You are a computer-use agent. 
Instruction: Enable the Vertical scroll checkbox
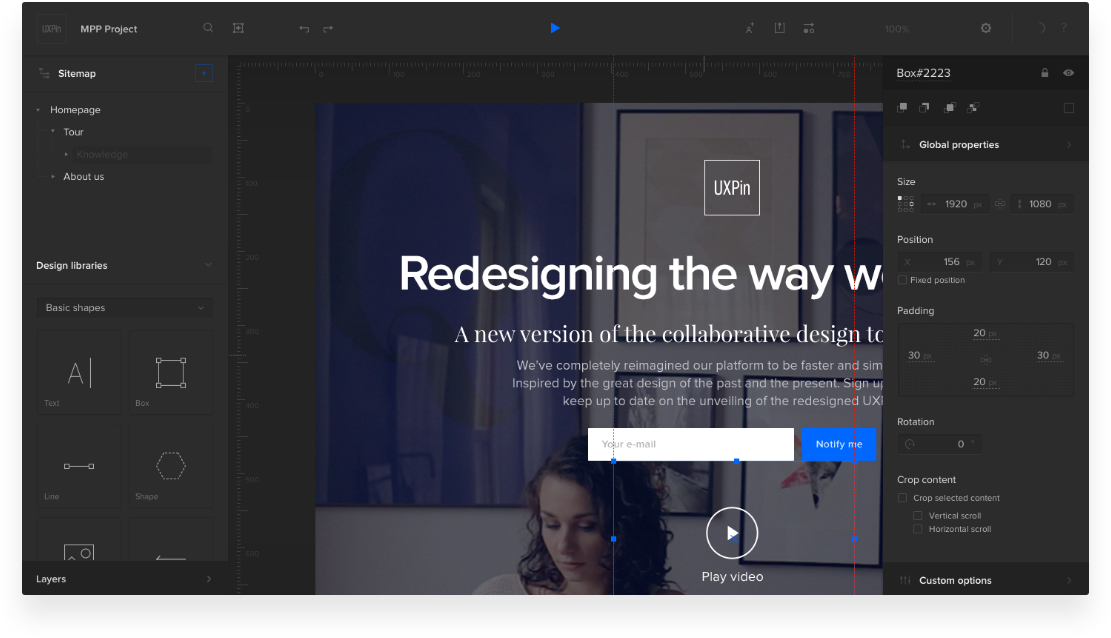click(918, 516)
